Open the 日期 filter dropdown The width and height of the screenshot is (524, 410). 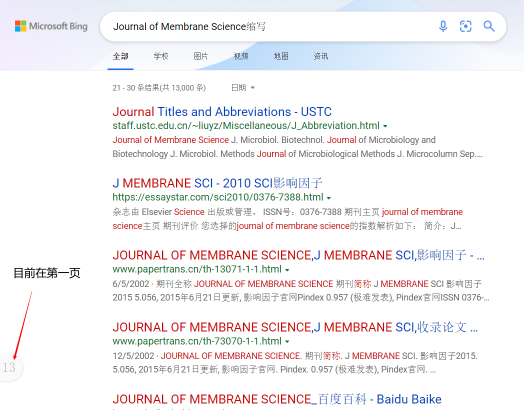[243, 88]
